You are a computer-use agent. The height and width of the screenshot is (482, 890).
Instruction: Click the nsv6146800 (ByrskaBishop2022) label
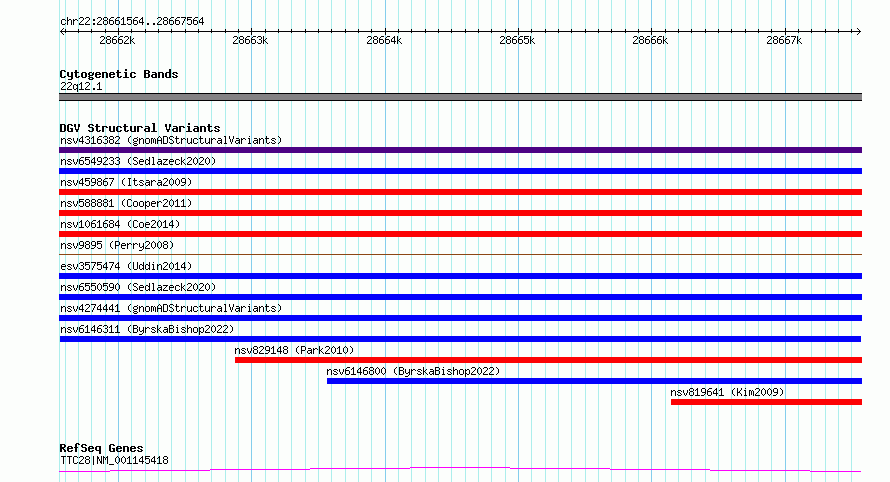(413, 371)
